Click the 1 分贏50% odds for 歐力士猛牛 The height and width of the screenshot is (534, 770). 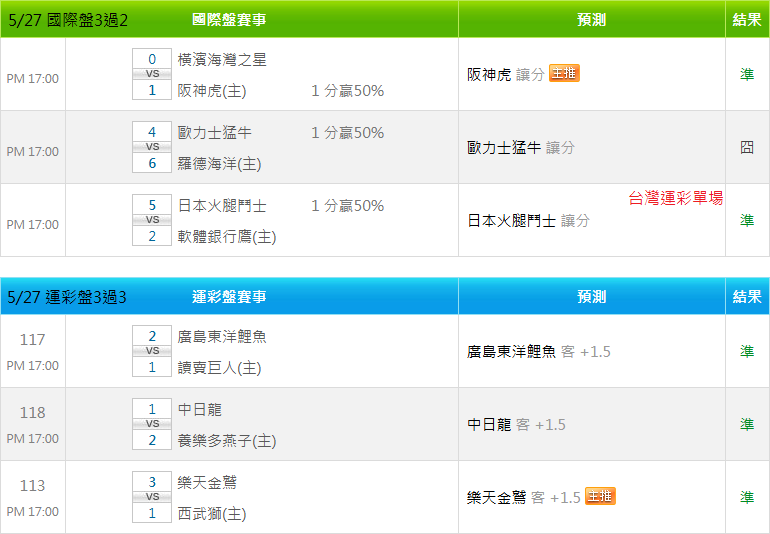tap(348, 133)
